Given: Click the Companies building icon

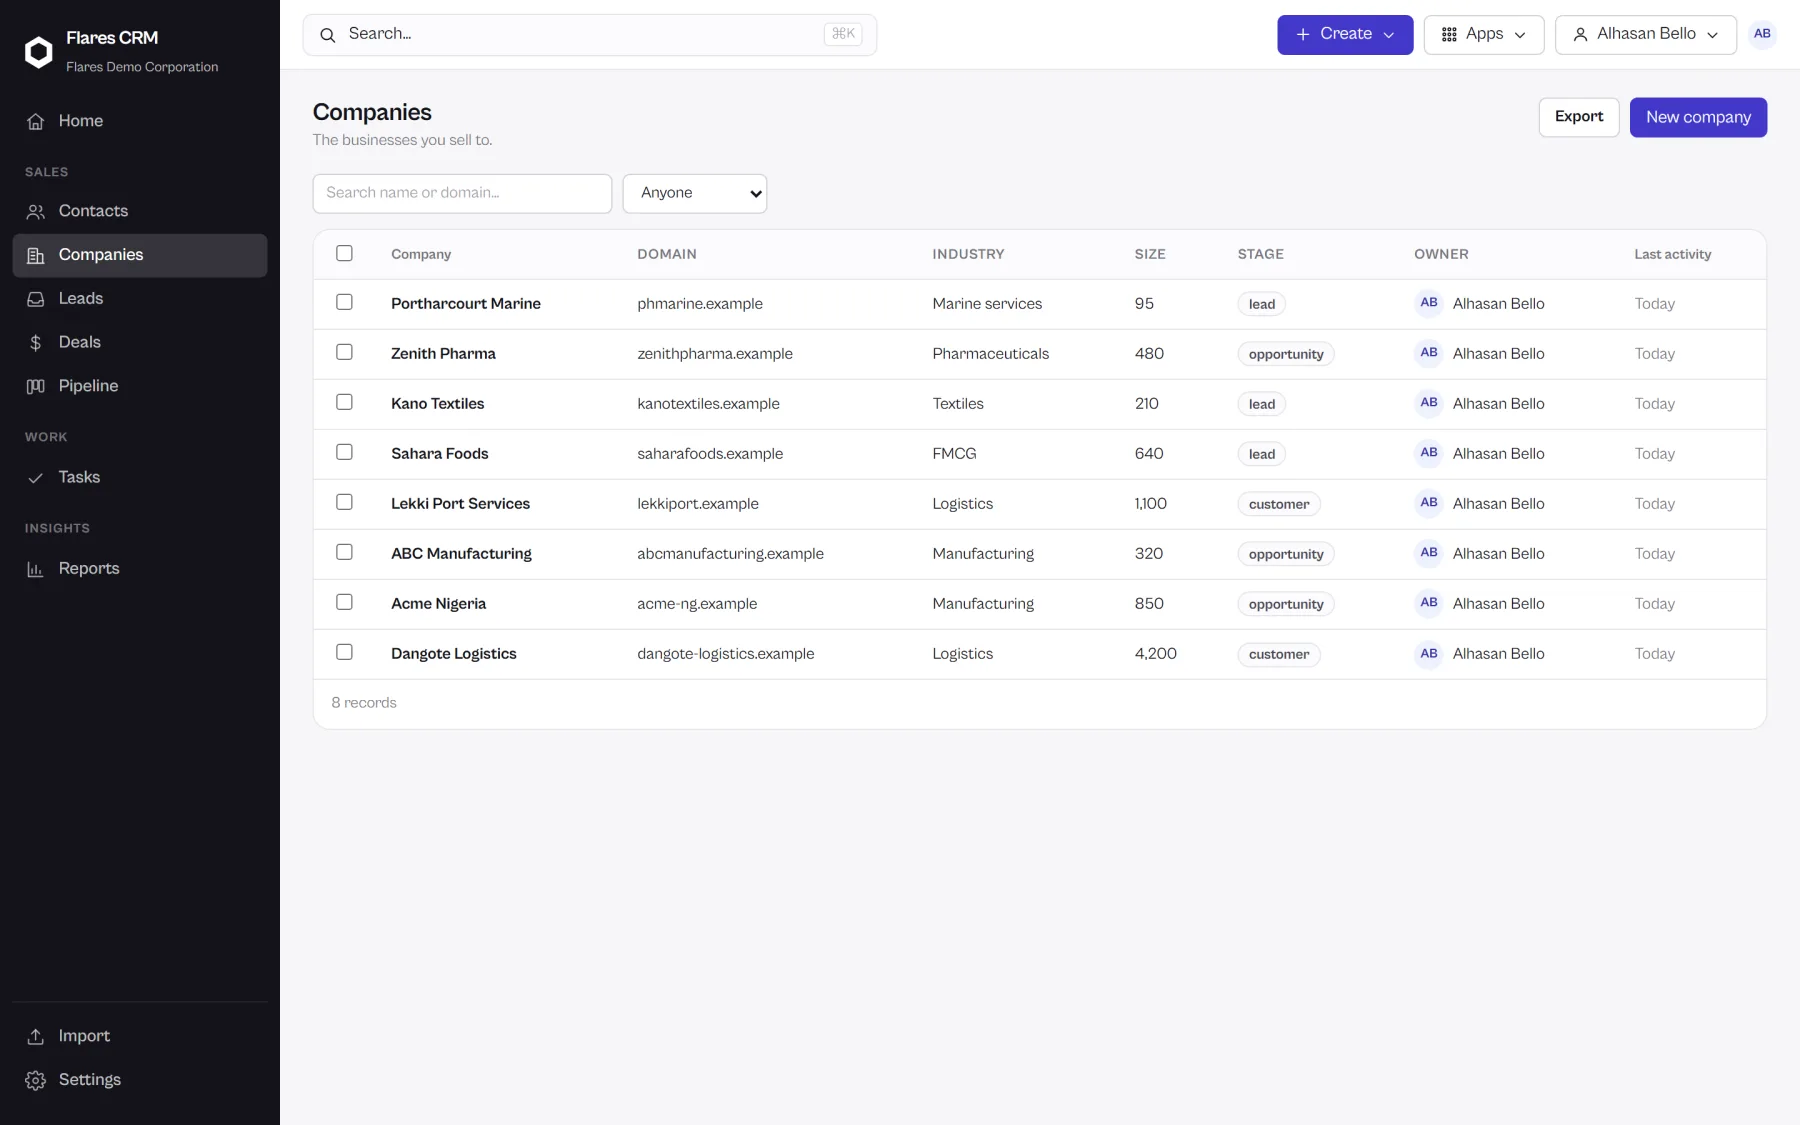Looking at the screenshot, I should coord(36,255).
